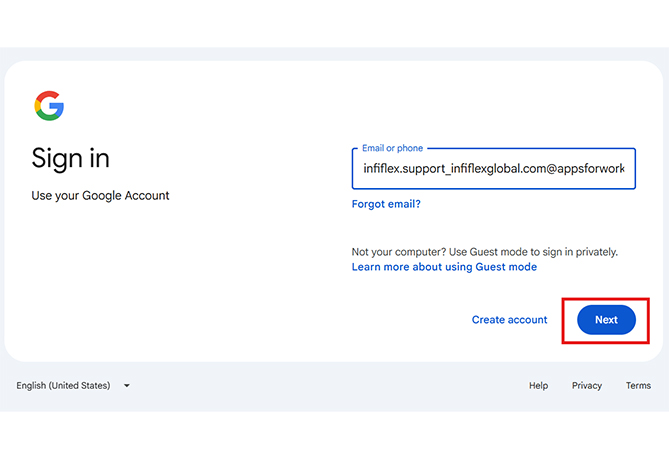Viewport: 669px width, 459px height.
Task: Click the Sign in heading
Action: point(70,158)
